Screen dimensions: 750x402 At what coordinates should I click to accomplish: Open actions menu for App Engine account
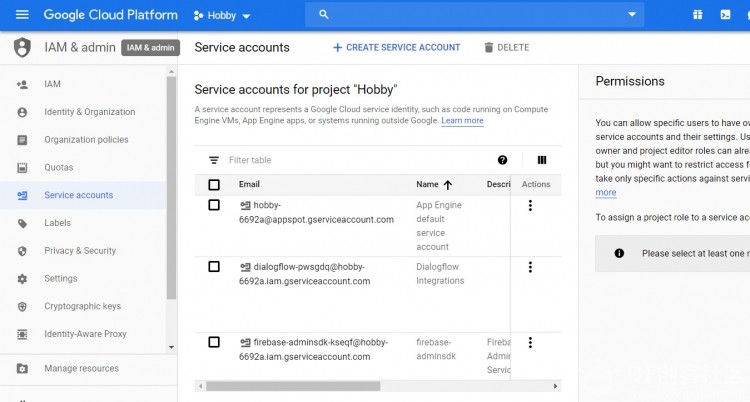530,205
